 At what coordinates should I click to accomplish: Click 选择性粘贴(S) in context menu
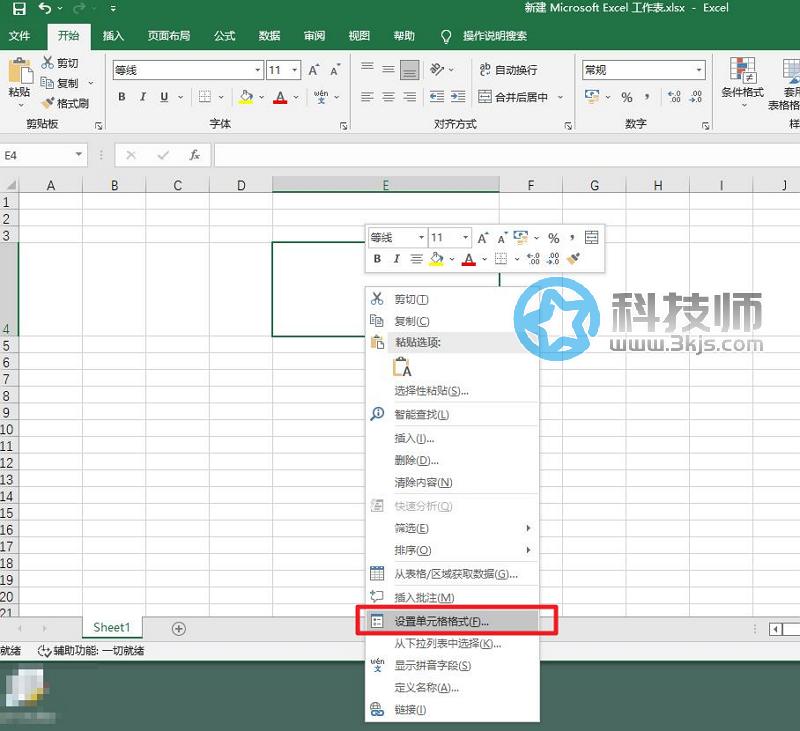pos(453,391)
